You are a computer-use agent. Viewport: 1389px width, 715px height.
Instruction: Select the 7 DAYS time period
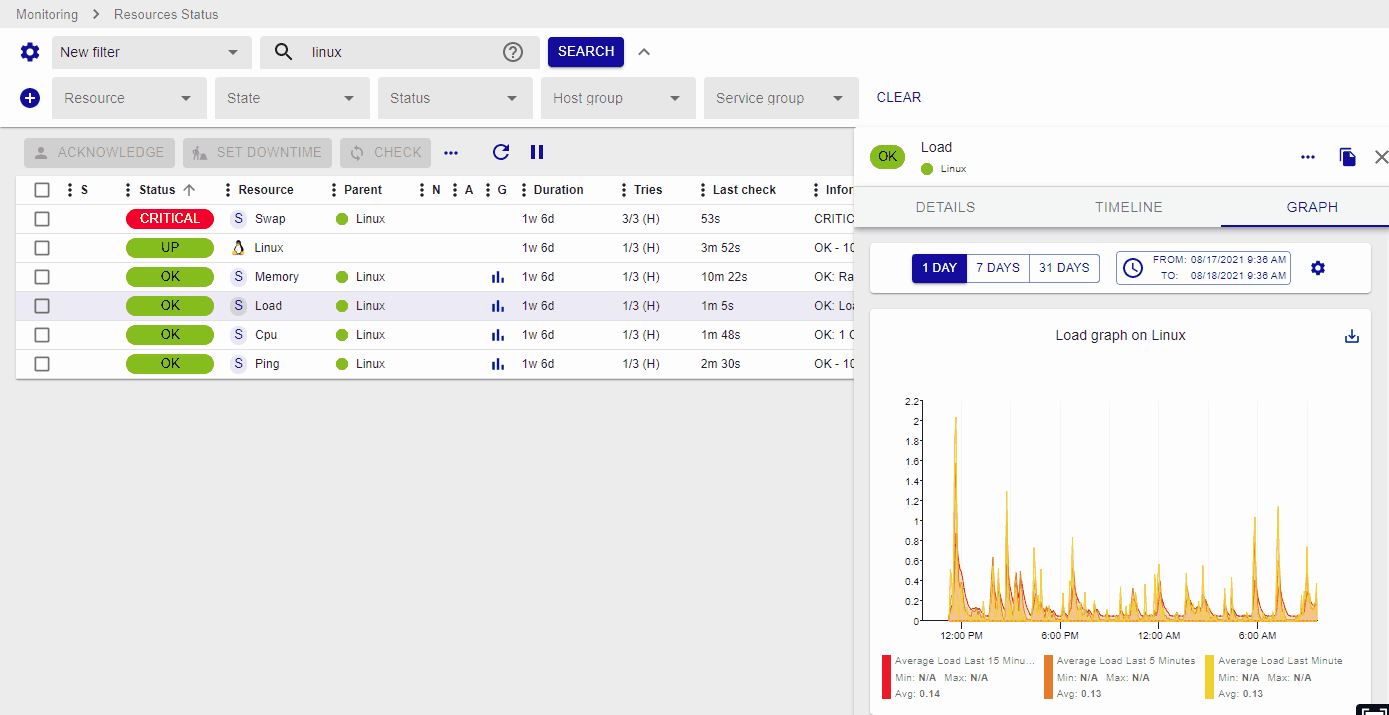point(997,268)
